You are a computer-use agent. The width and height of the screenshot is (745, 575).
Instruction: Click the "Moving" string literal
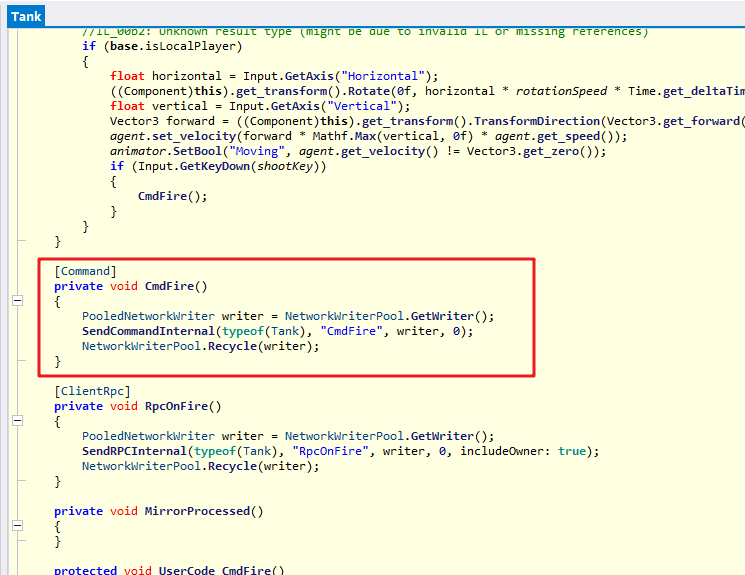point(257,151)
